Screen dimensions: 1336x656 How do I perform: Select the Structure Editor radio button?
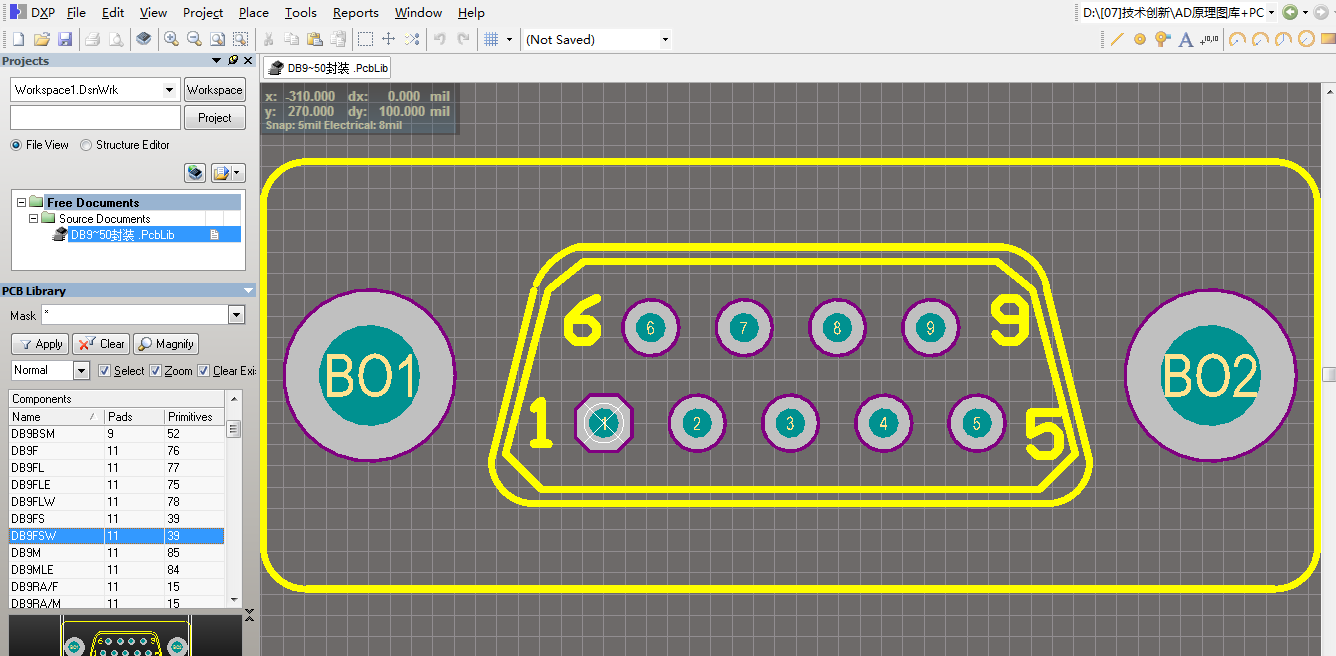point(86,145)
